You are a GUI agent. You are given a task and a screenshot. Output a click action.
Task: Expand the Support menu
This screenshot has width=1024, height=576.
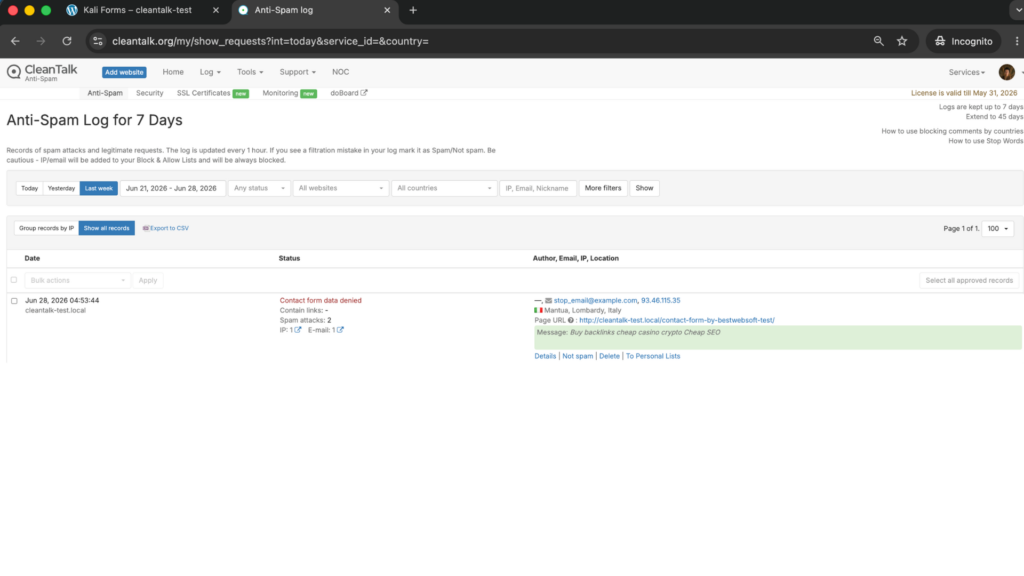(297, 72)
